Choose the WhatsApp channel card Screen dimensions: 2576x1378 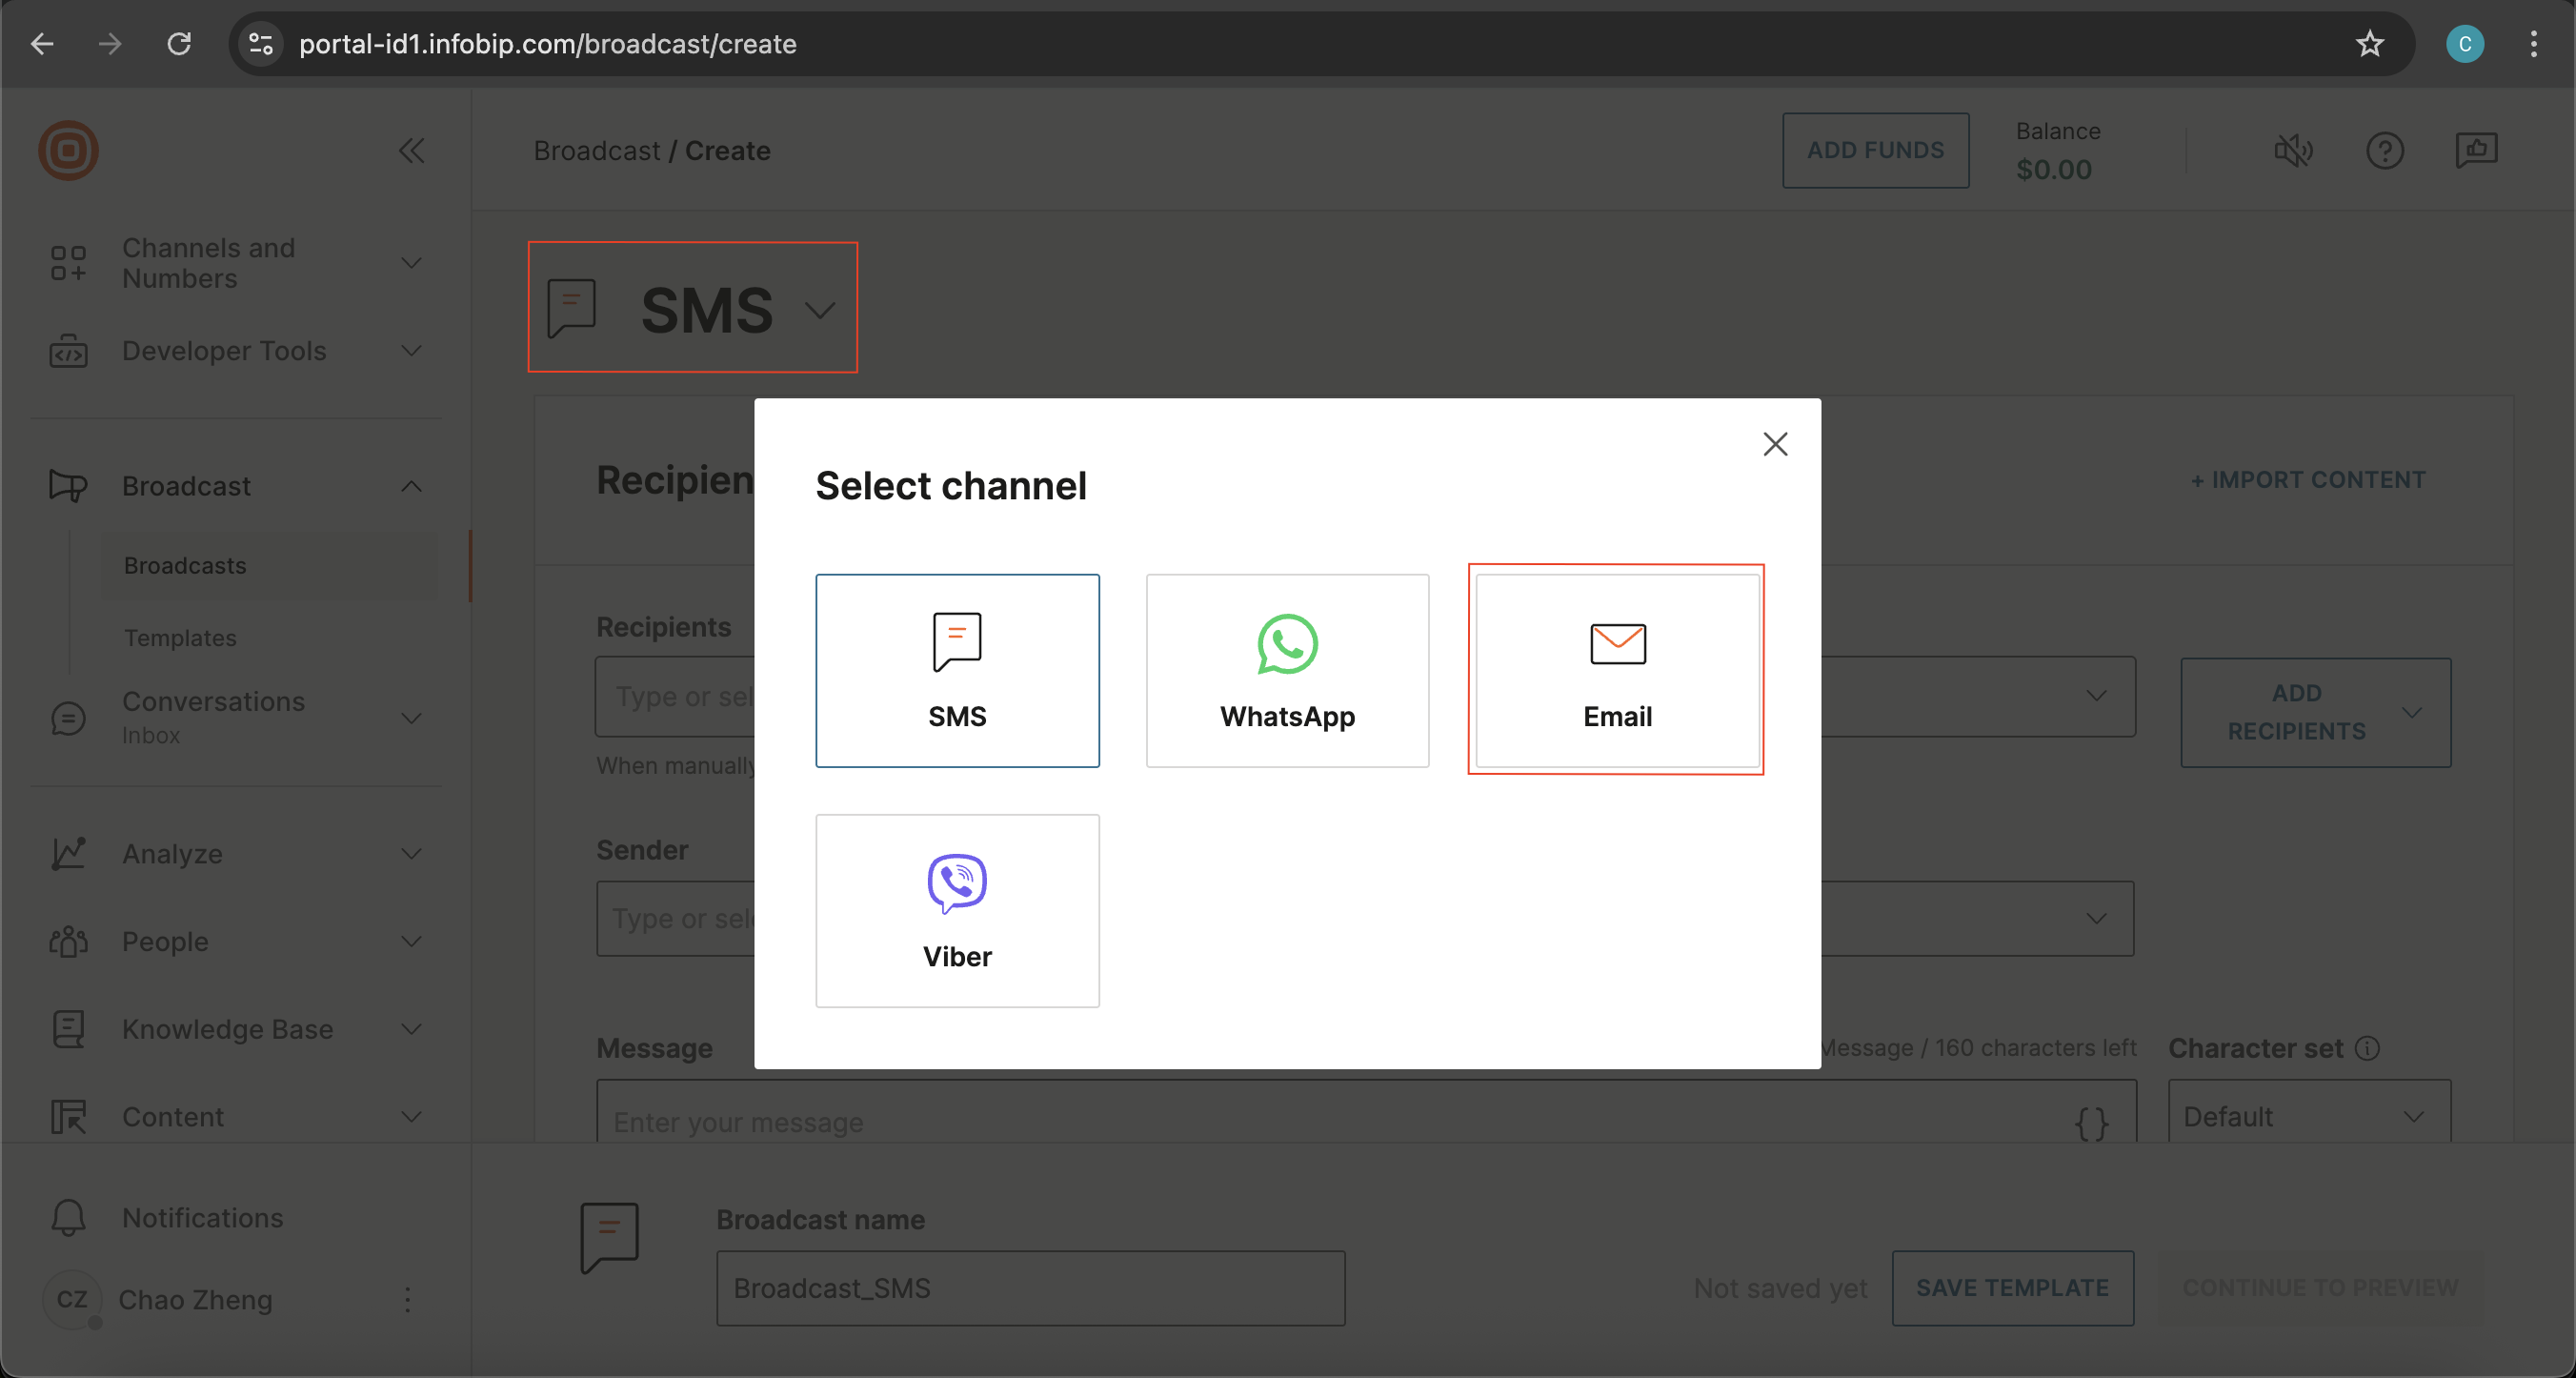pos(1287,670)
